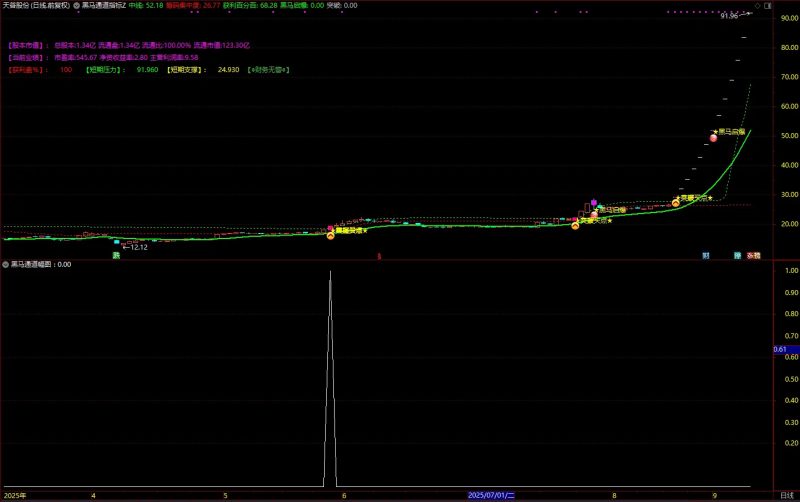Open the 日线 period selector at bottom right
The width and height of the screenshot is (800, 502).
point(786,495)
